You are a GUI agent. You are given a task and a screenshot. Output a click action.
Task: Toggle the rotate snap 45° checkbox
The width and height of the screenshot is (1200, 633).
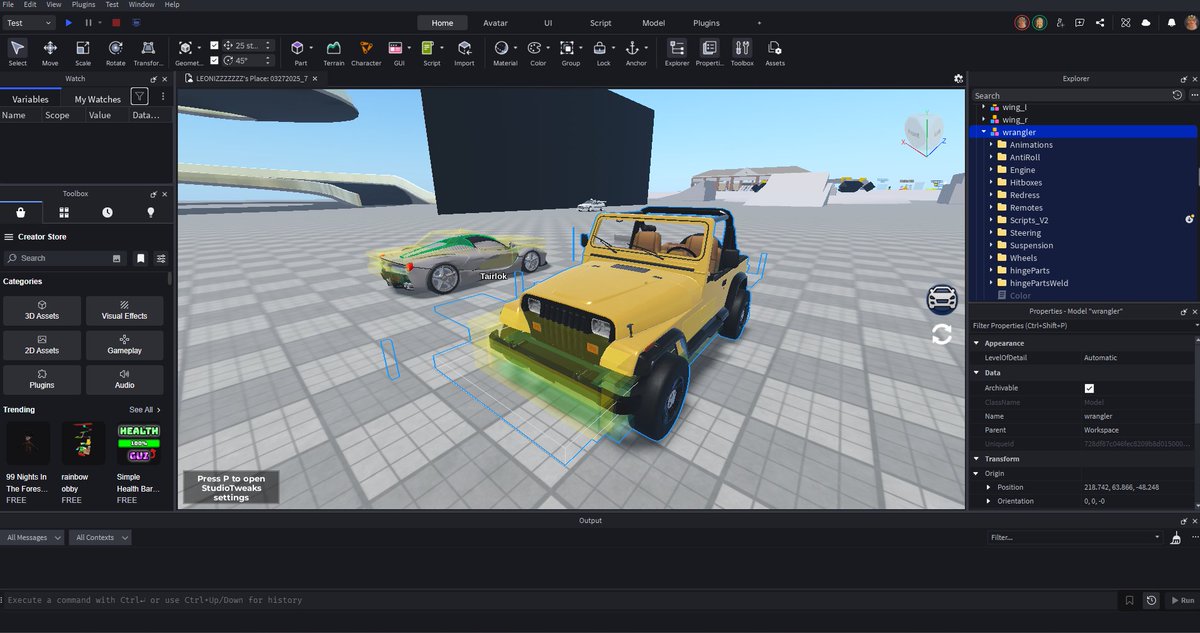coord(214,60)
